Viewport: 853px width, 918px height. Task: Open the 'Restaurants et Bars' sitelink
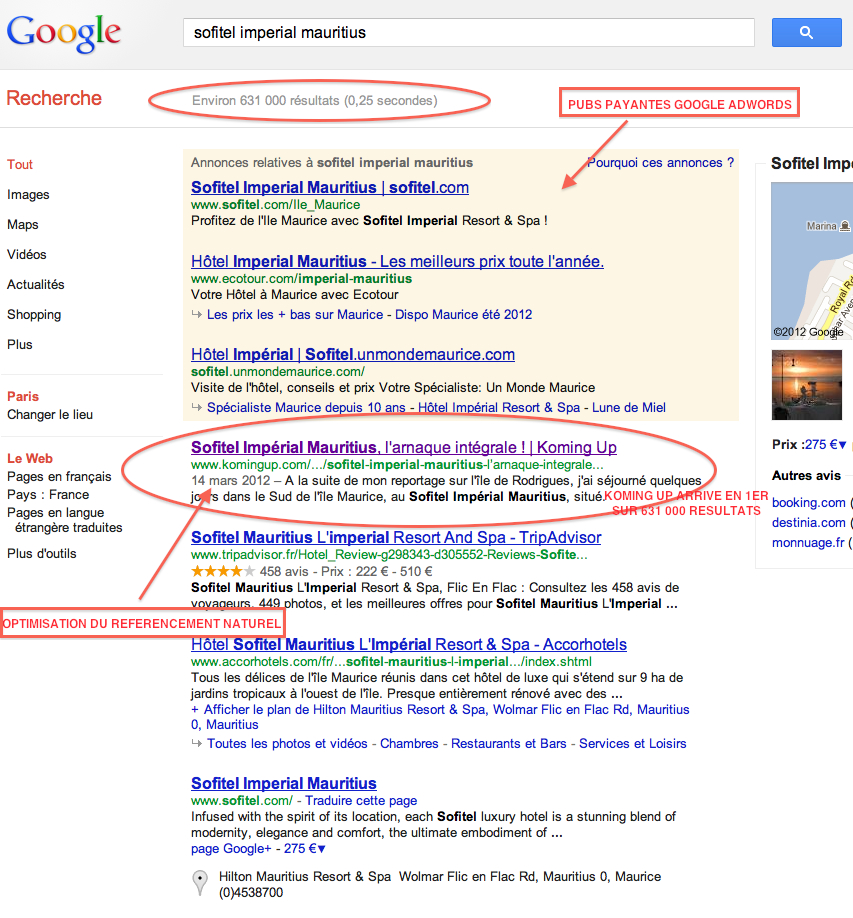click(509, 744)
